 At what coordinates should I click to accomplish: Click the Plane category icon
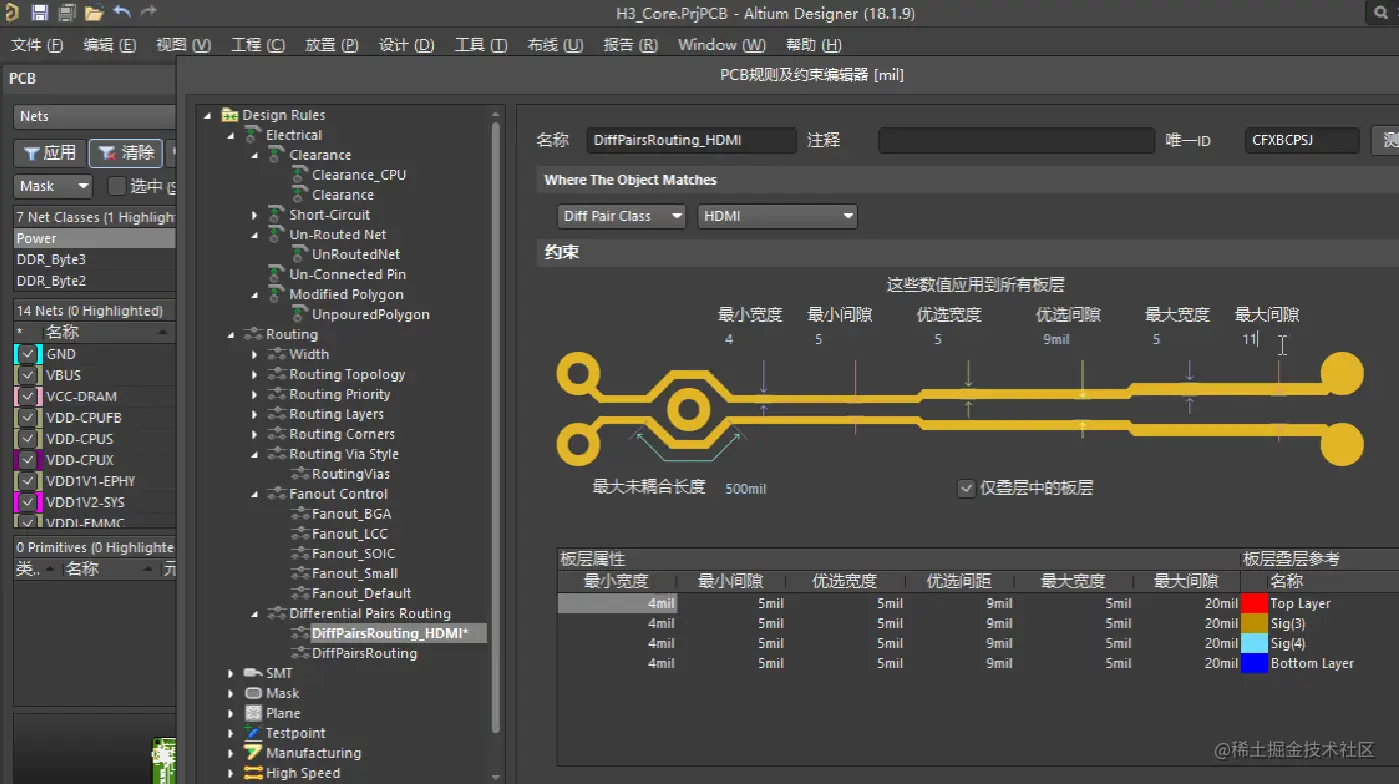click(x=253, y=713)
